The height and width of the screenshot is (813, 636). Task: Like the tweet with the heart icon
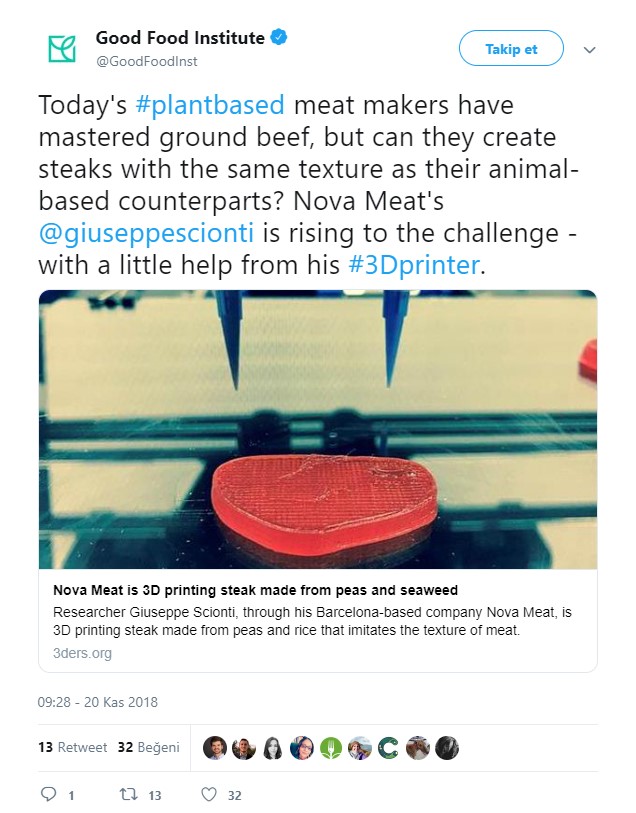coord(209,795)
